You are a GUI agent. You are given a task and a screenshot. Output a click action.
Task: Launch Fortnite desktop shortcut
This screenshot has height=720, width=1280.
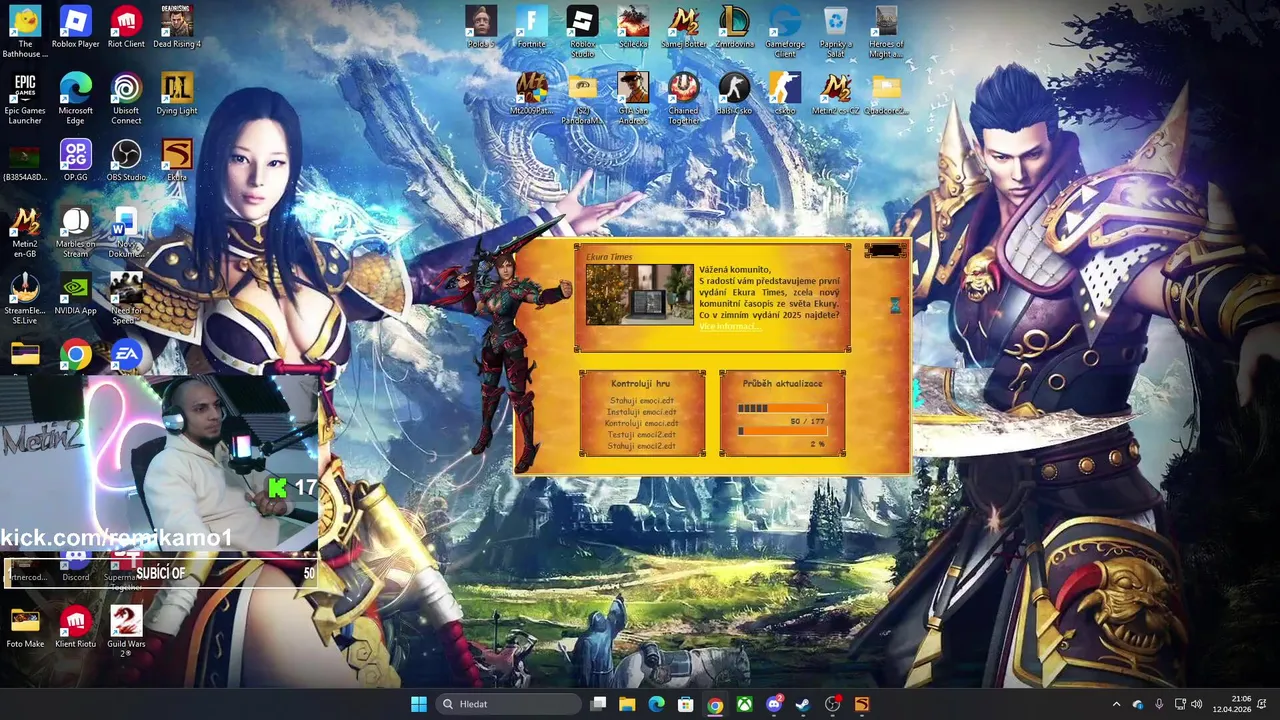(x=532, y=27)
